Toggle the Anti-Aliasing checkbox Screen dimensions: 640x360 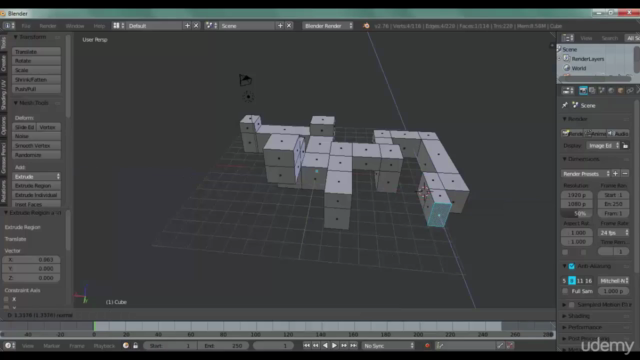coord(572,266)
